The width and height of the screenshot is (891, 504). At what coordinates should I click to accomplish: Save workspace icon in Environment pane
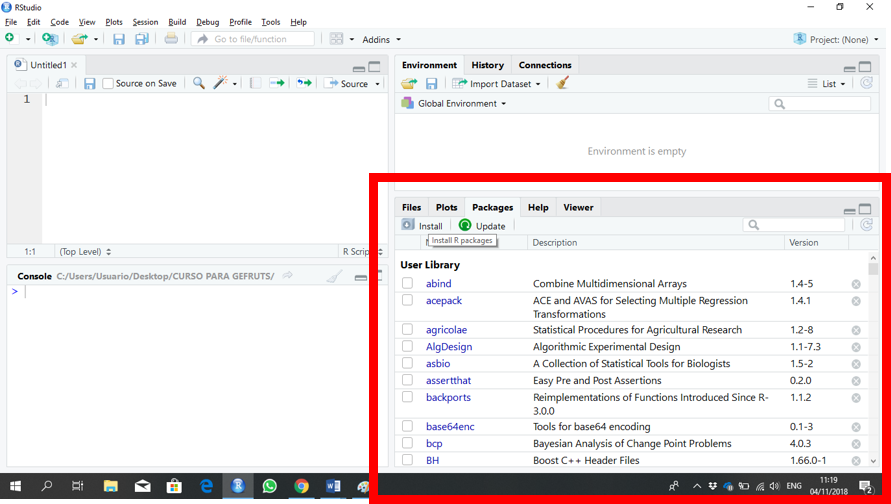432,84
